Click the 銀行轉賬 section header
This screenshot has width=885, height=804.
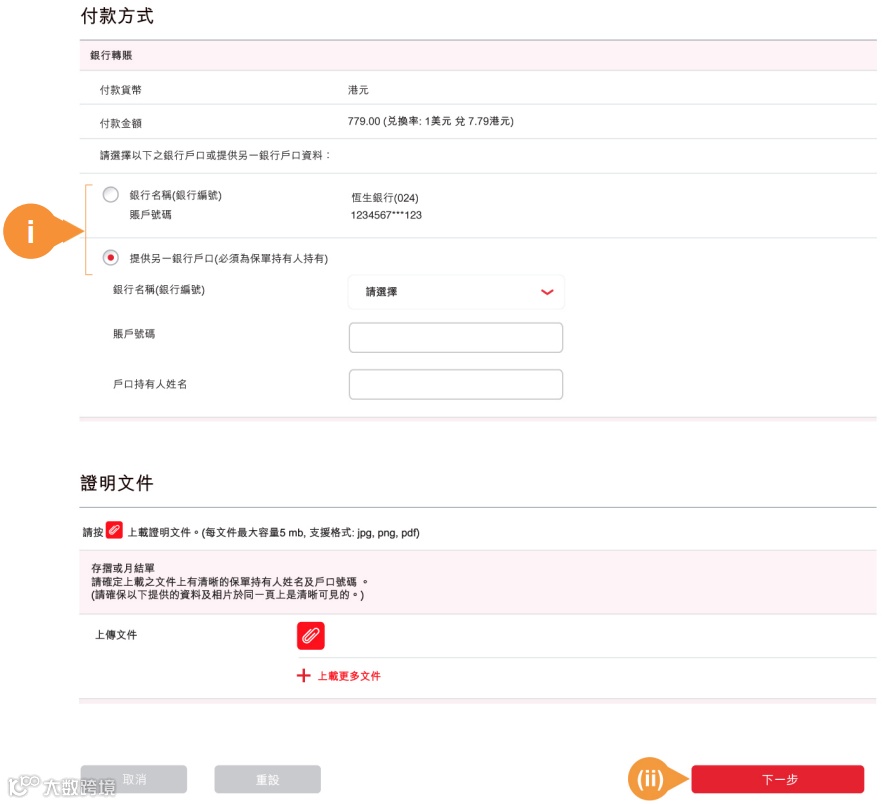coord(478,55)
